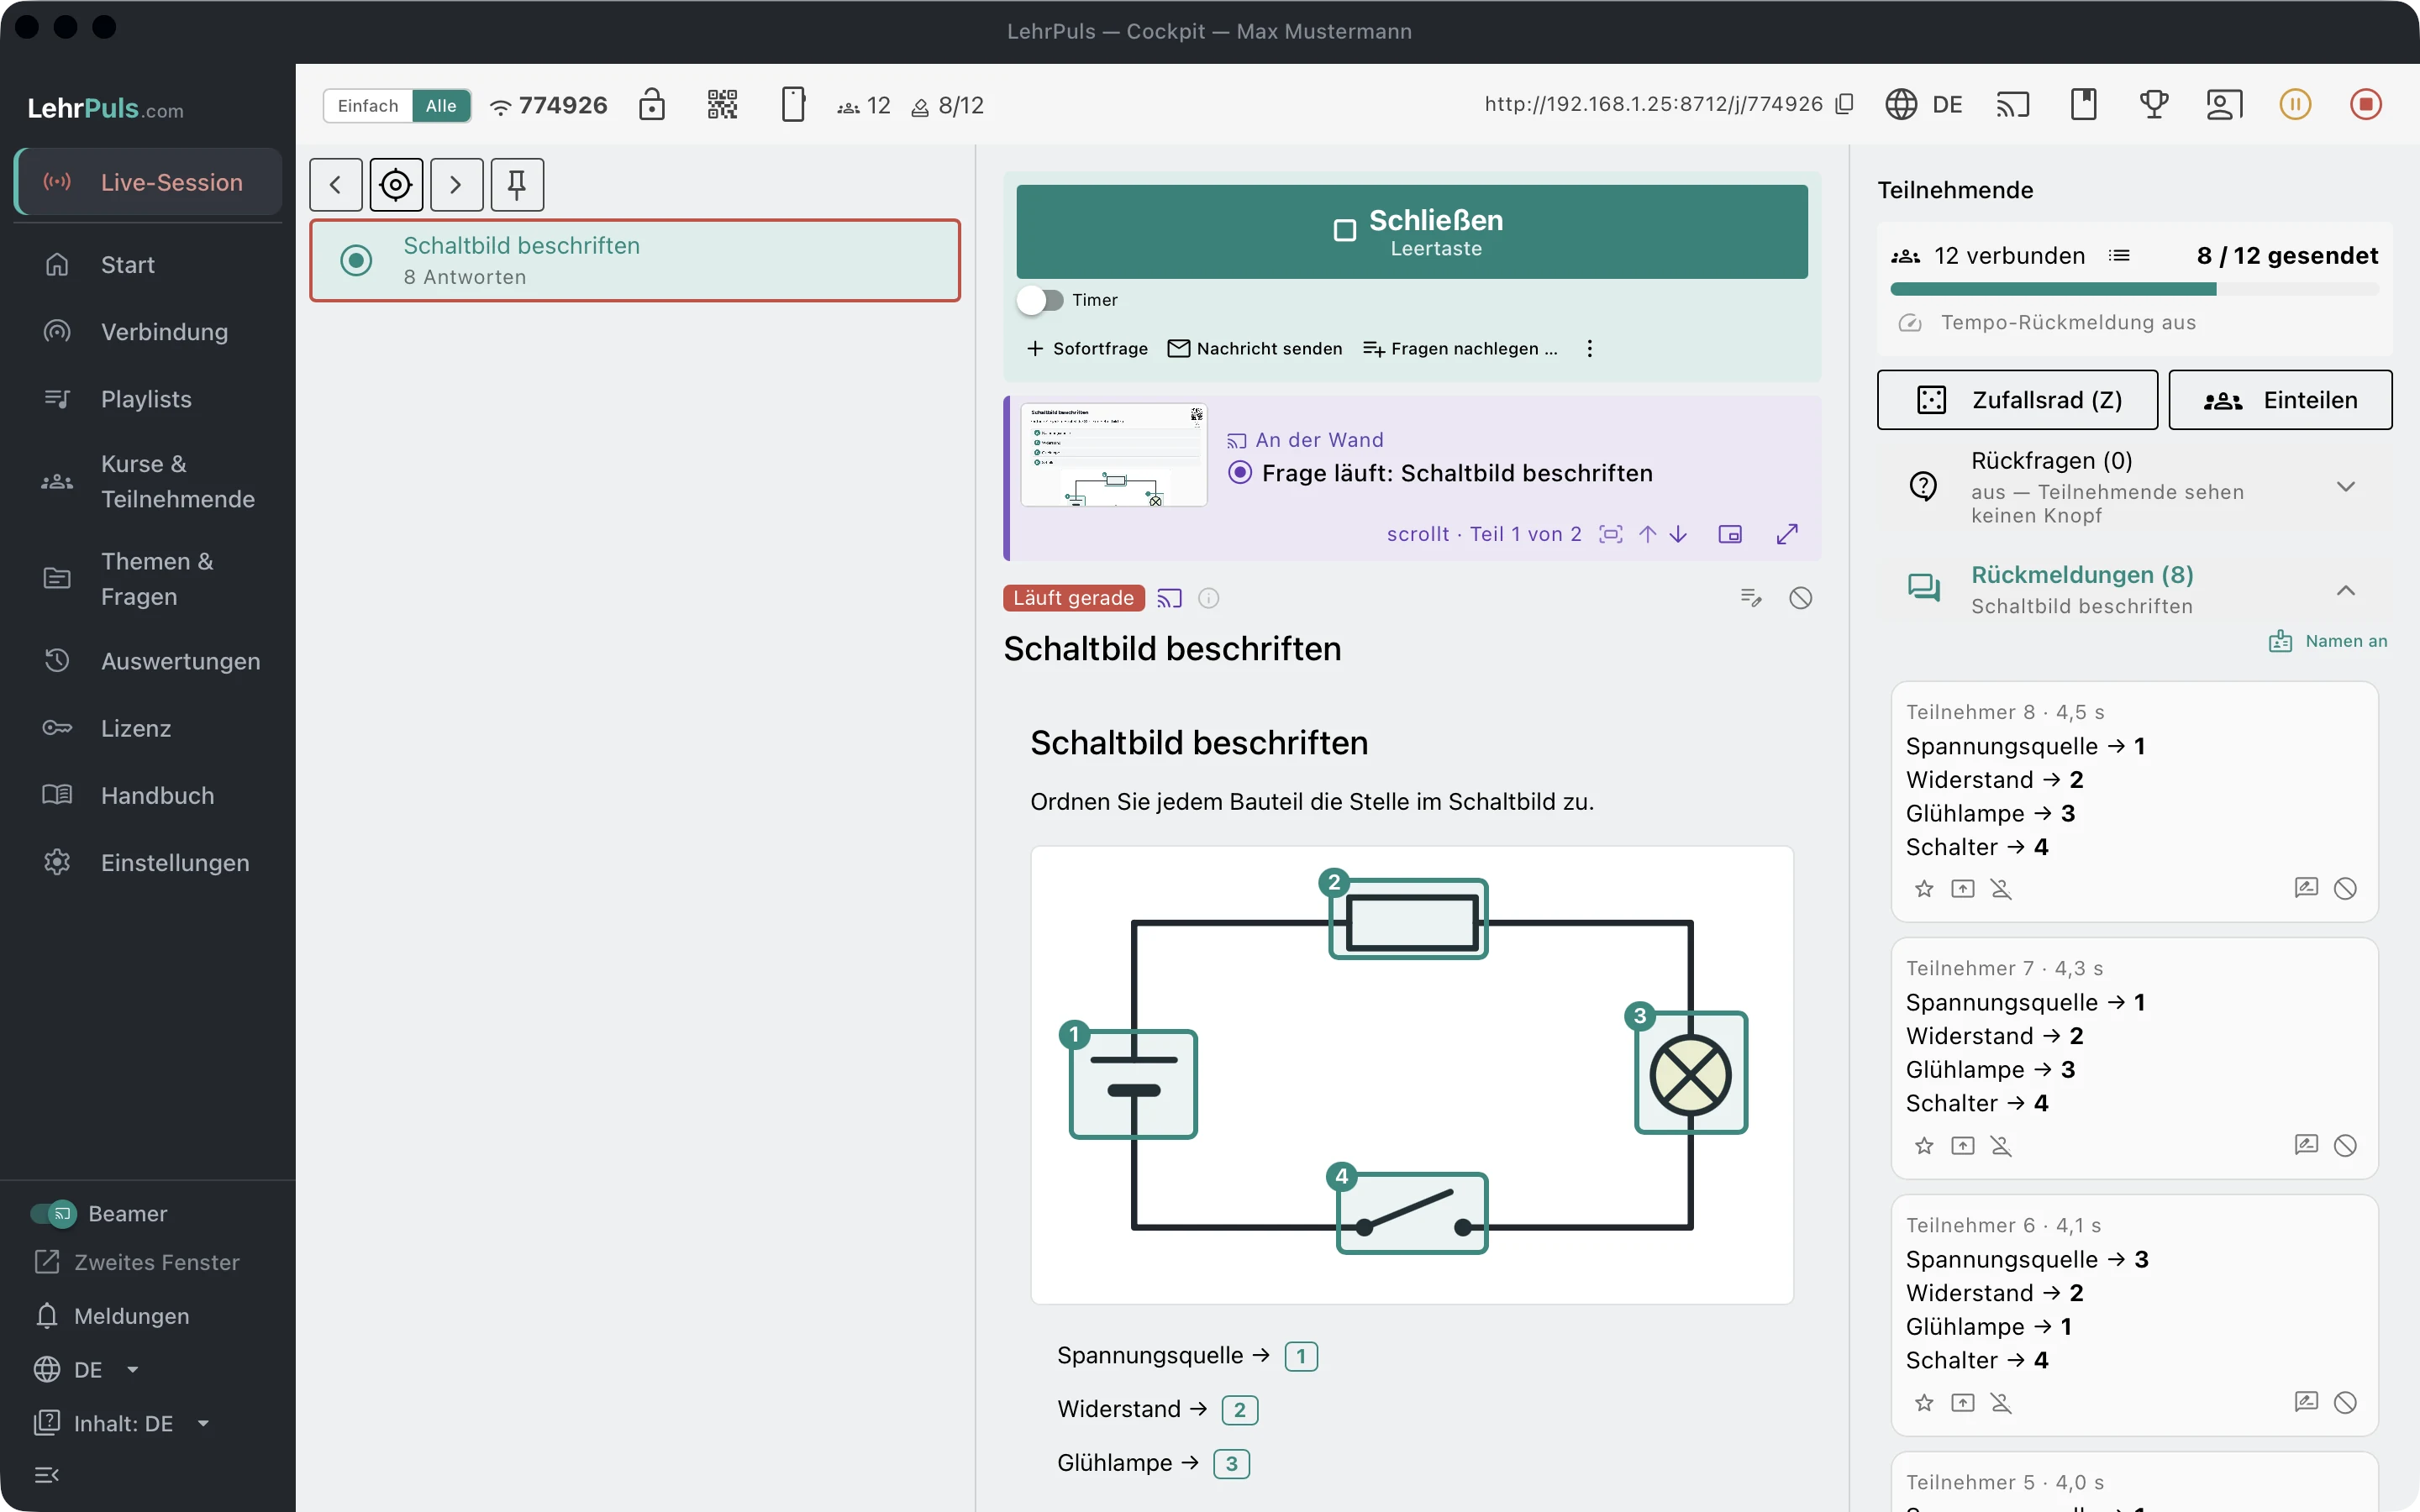Toggle Namen an for responses

(2328, 641)
